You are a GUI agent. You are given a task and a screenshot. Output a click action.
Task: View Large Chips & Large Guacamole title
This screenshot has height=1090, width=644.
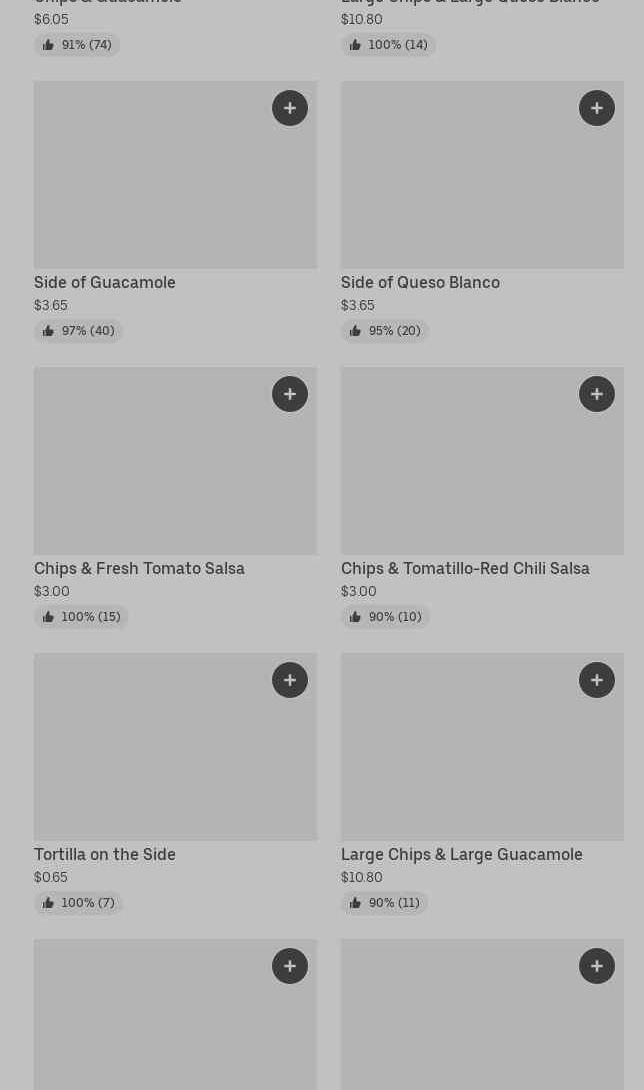click(x=461, y=855)
